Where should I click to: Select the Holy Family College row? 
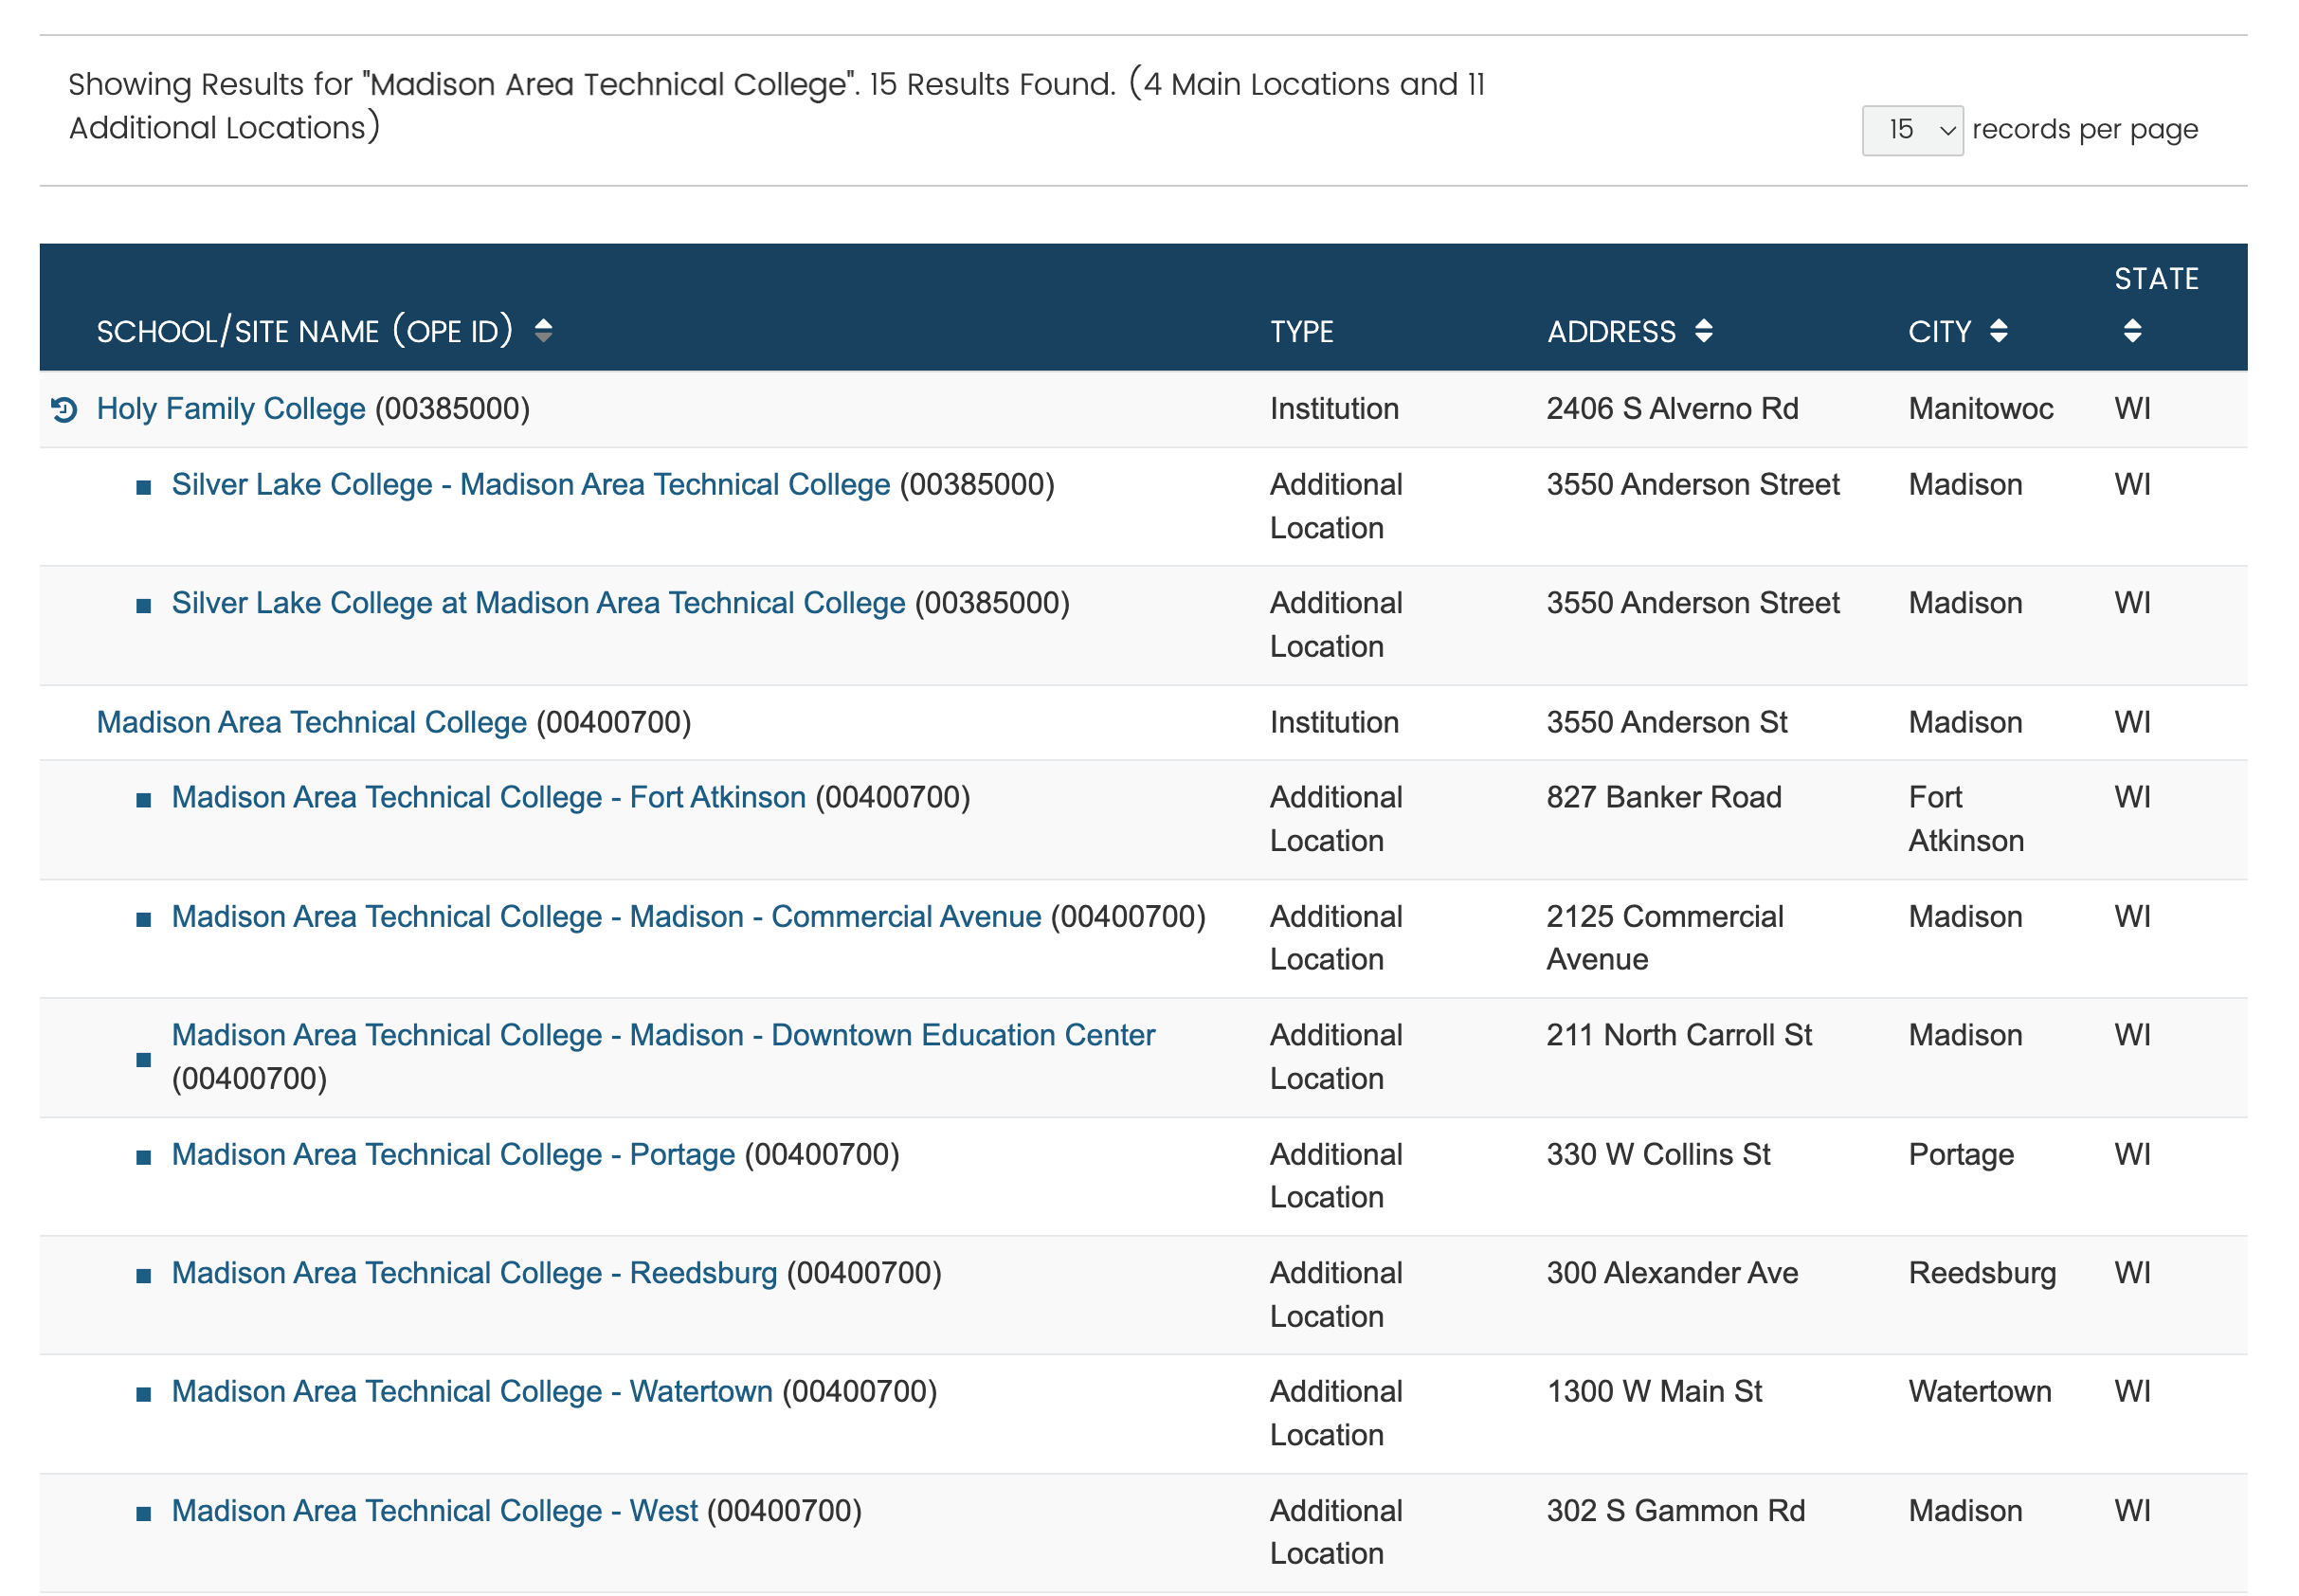click(x=230, y=409)
